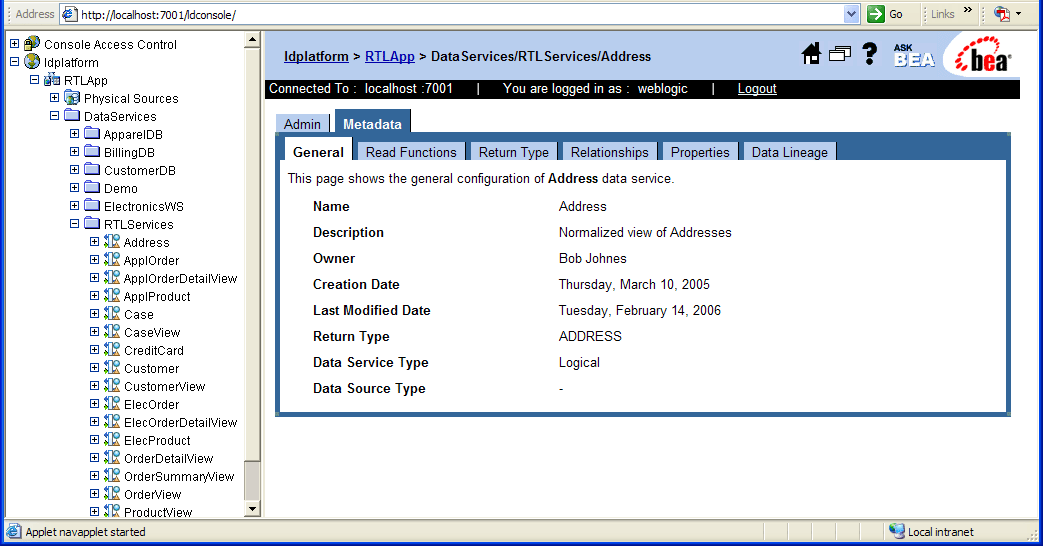
Task: Expand the Console Access Control node
Action: pyautogui.click(x=15, y=44)
